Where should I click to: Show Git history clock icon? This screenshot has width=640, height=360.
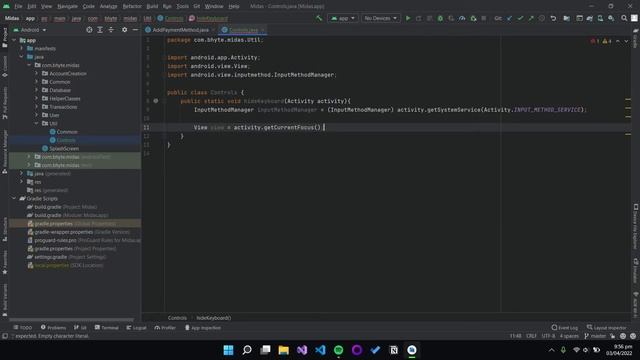click(x=542, y=18)
